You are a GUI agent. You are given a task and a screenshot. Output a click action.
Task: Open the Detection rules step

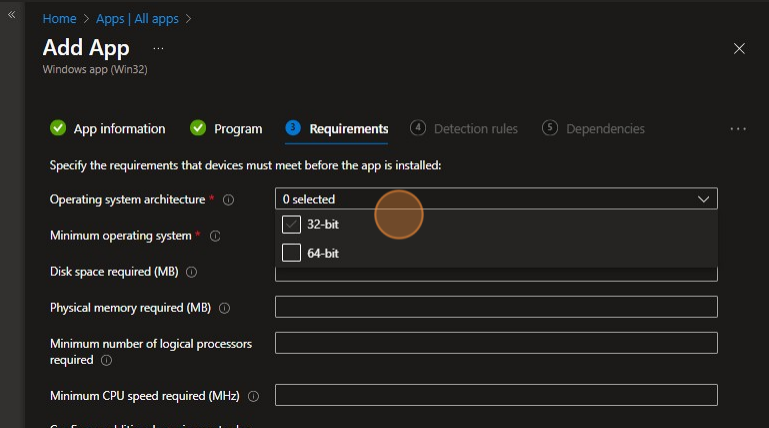(465, 129)
